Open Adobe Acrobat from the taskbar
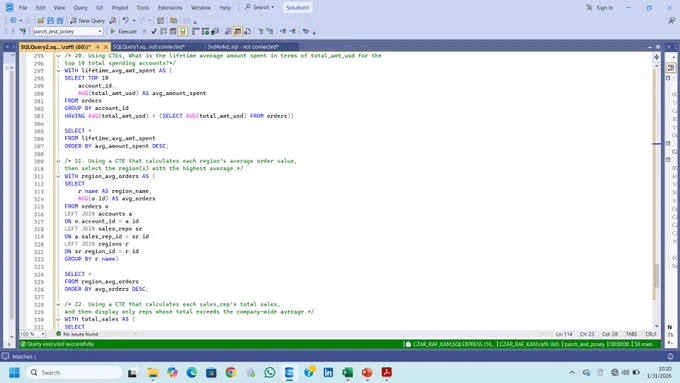This screenshot has height=383, width=680. 386,373
